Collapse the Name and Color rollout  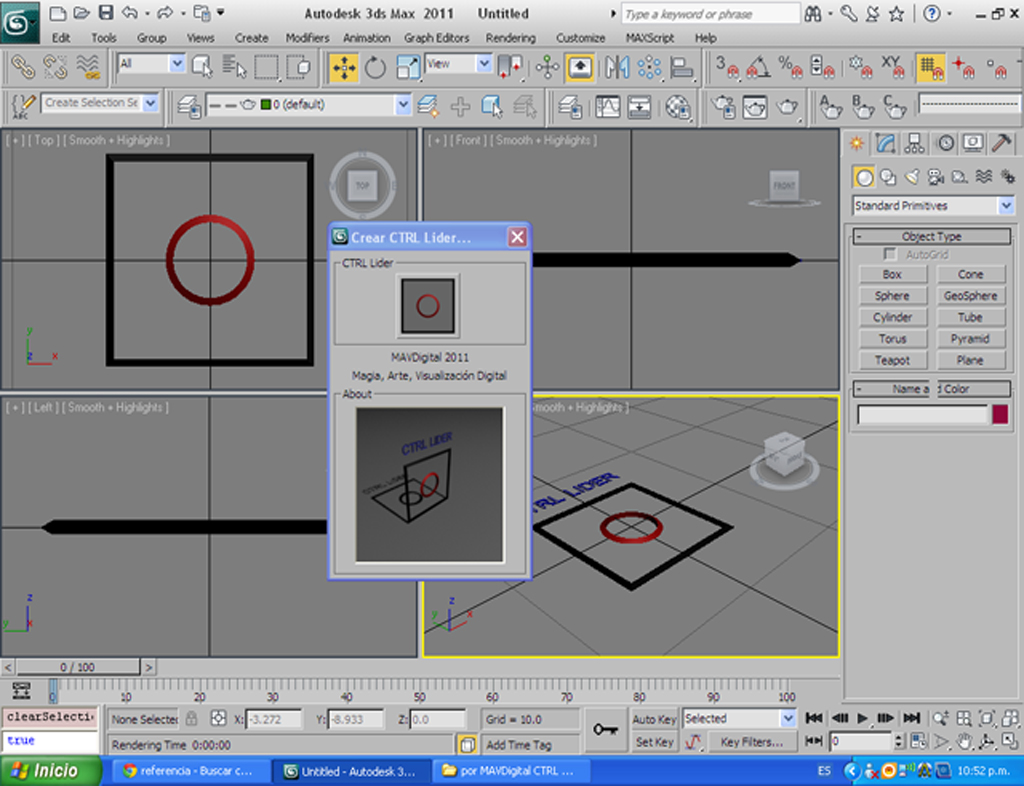tap(932, 389)
